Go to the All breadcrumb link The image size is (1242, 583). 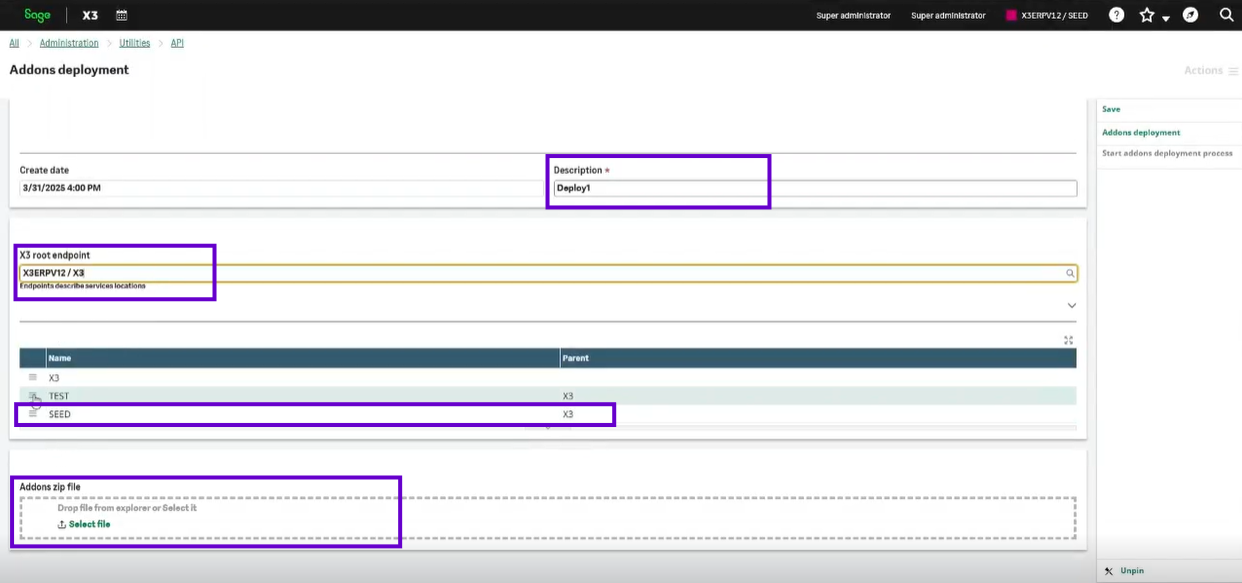pos(14,43)
